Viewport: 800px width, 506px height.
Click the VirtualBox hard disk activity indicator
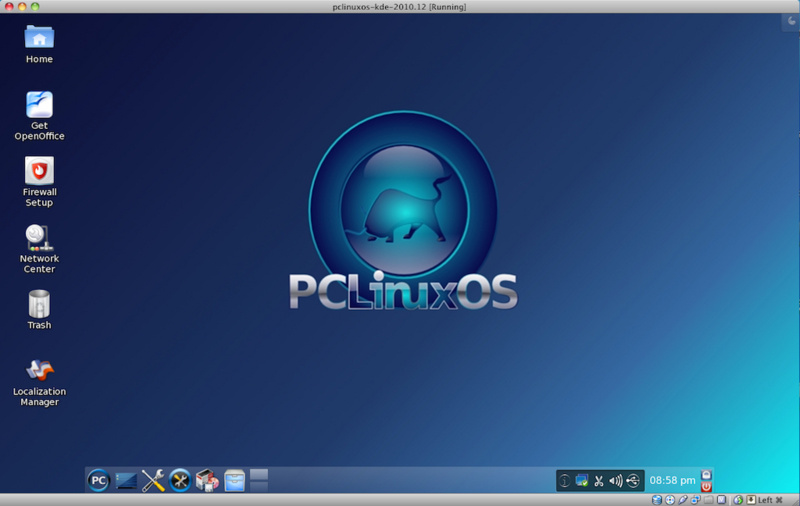657,500
